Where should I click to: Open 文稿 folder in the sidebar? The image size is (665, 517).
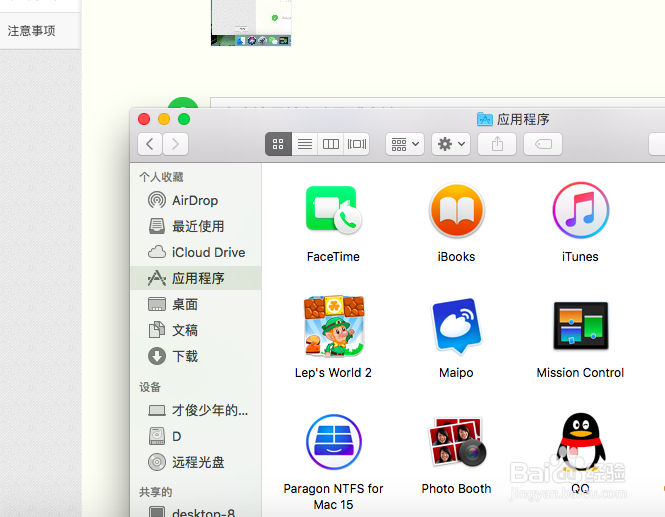pos(196,330)
